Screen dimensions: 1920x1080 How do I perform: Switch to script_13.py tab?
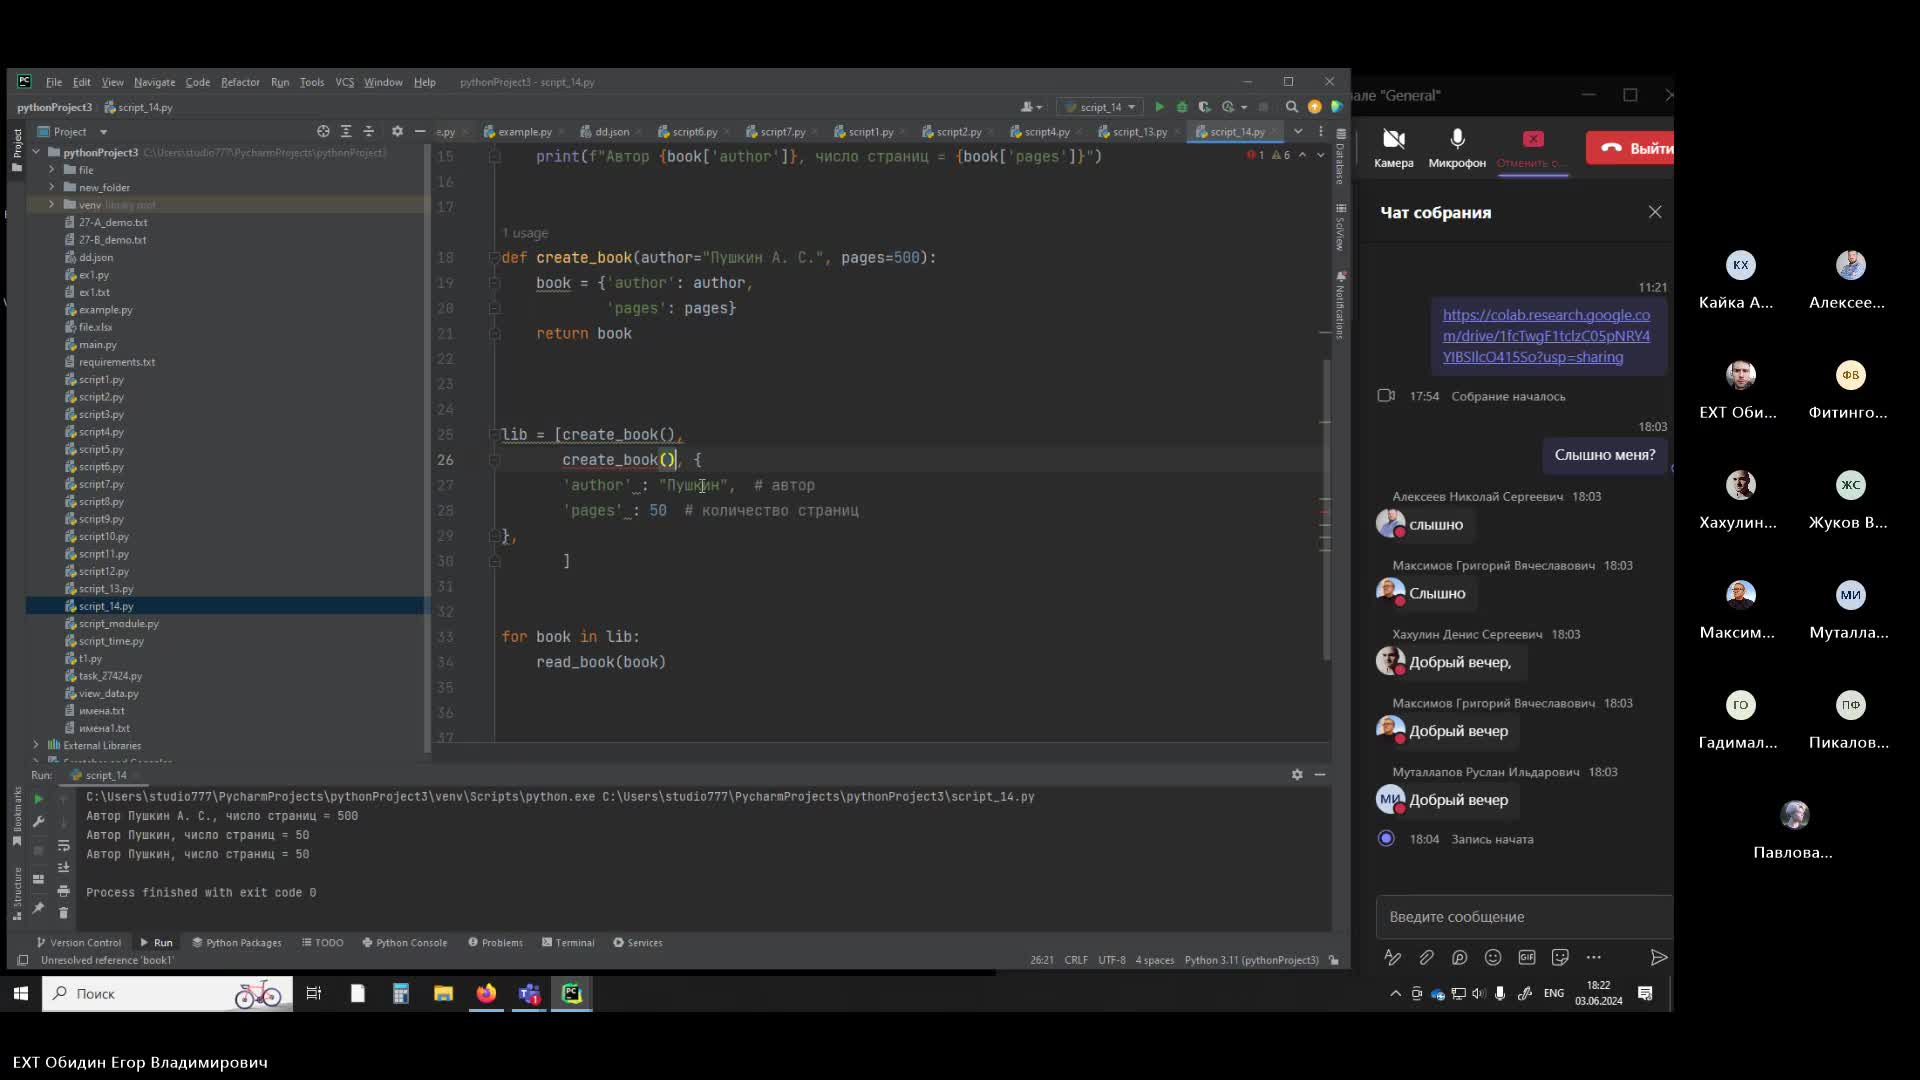point(1139,132)
